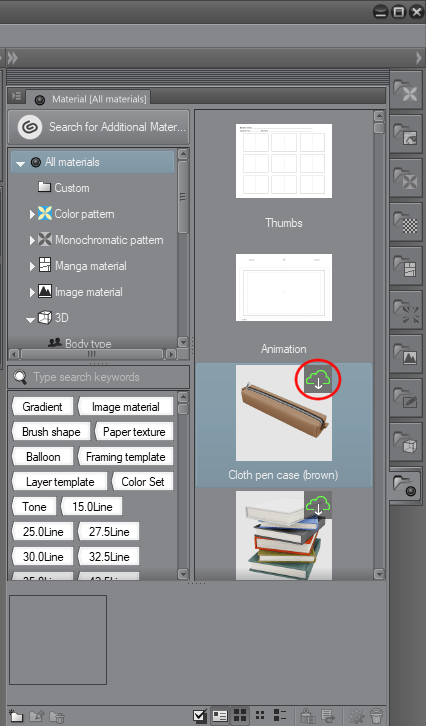426x726 pixels.
Task: Click tree horizontal scroll-right arrow
Action: 171,354
